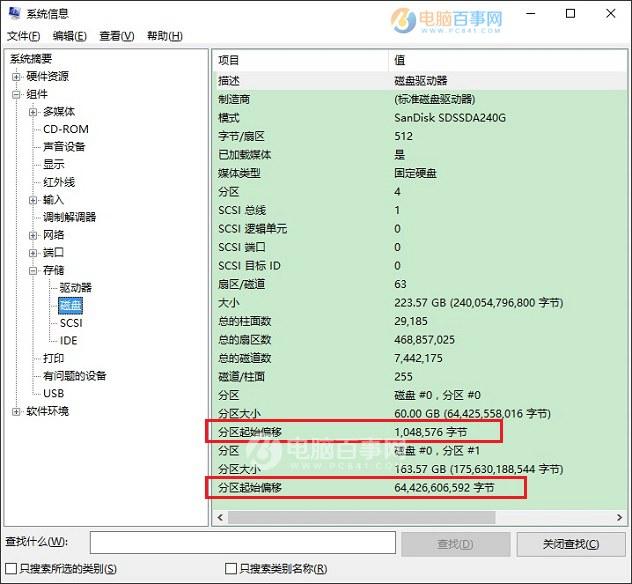
Task: Click the 1,048,576 字节 offset value
Action: pos(430,432)
